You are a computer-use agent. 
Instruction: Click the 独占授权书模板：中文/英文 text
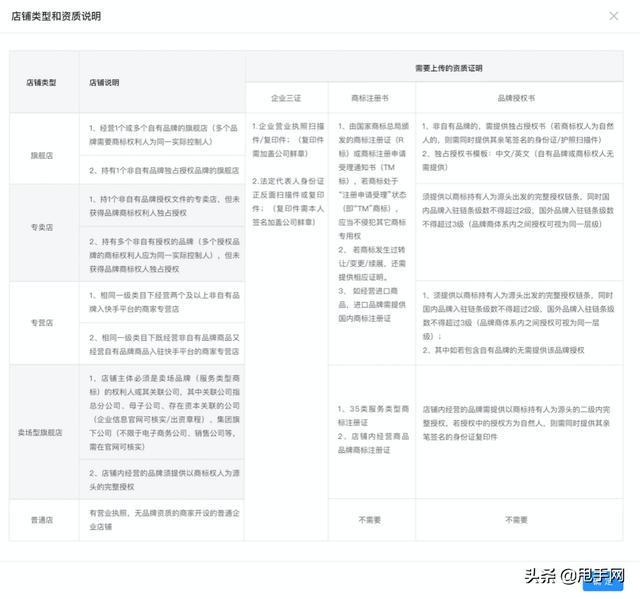click(x=518, y=160)
